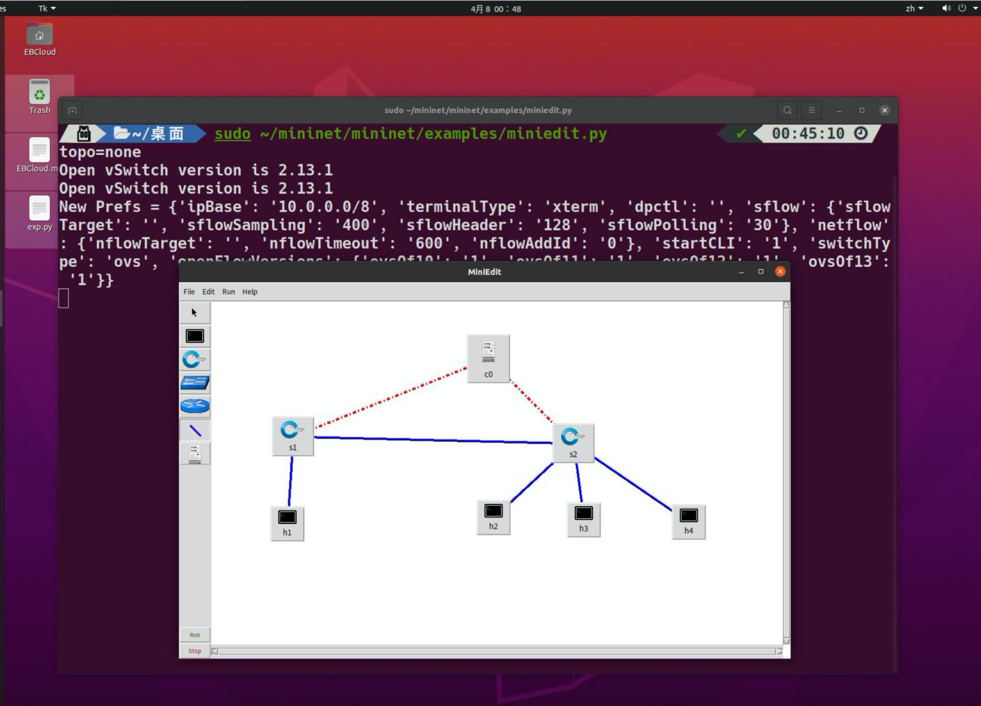Screen dimensions: 981x706
Task: Click switch s2 in the topology
Action: coord(573,441)
